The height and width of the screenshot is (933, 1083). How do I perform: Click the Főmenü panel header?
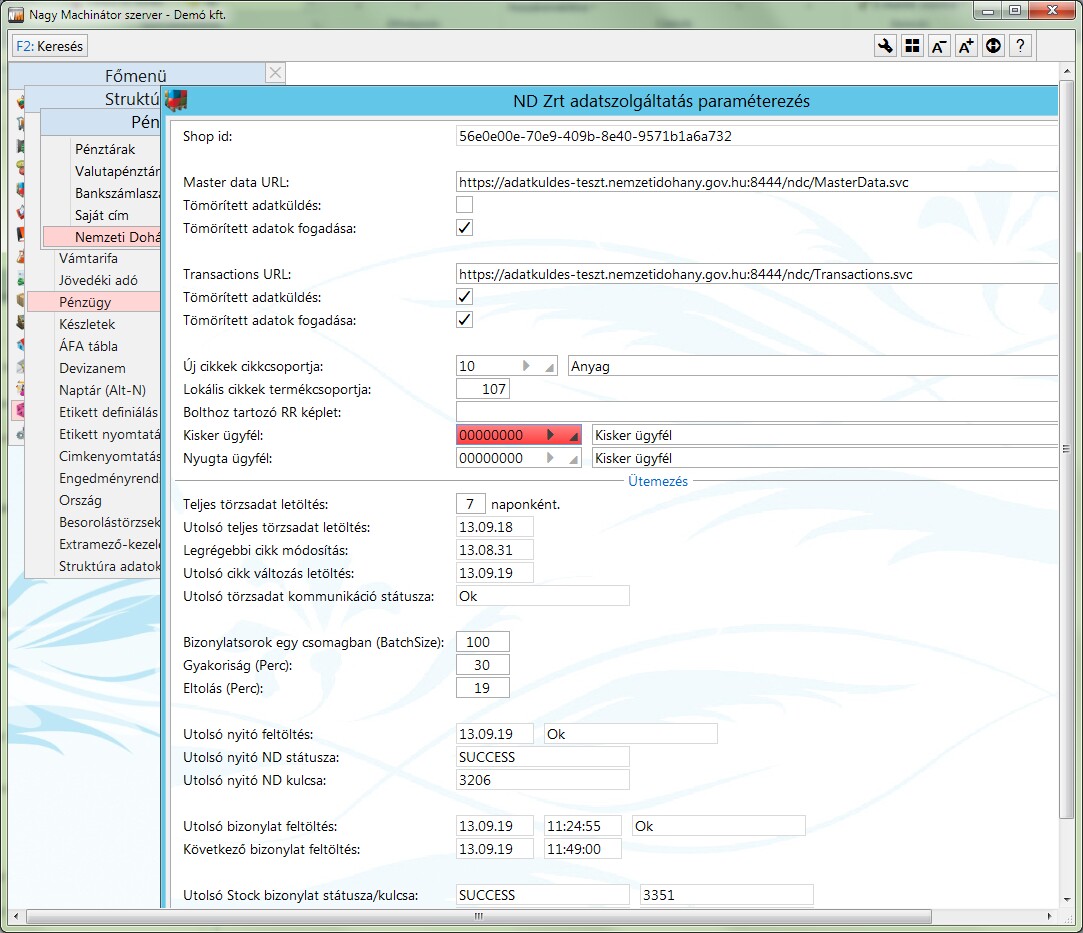pyautogui.click(x=136, y=75)
